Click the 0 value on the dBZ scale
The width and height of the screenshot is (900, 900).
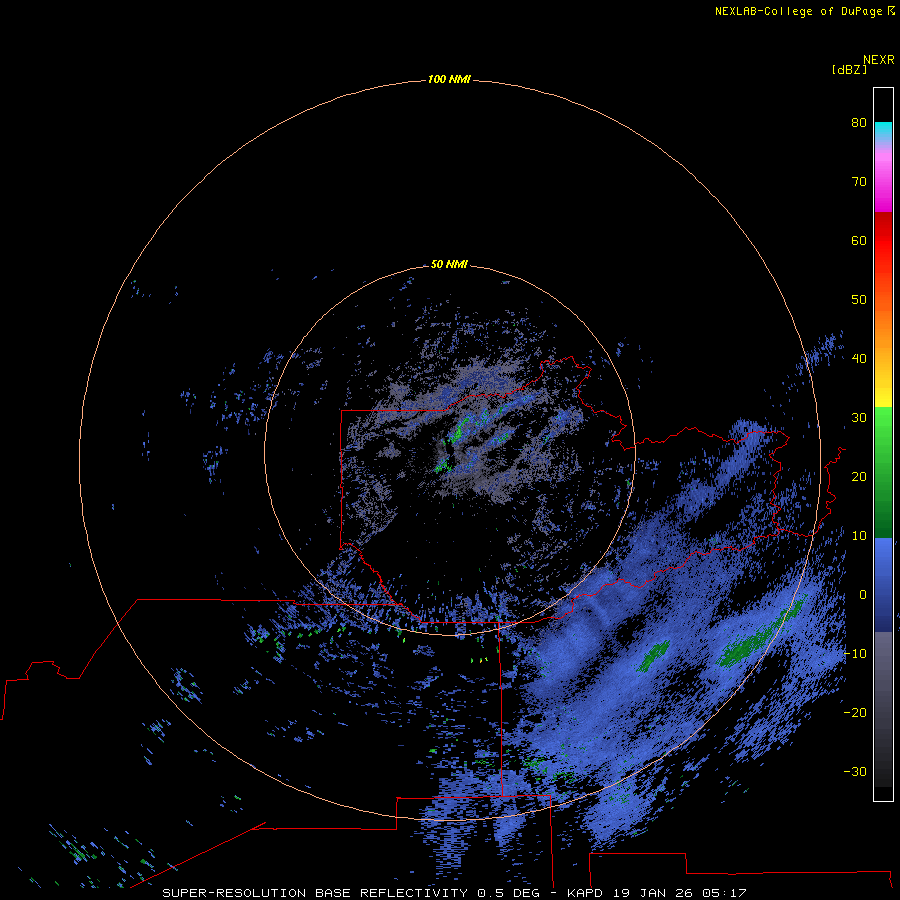(863, 595)
